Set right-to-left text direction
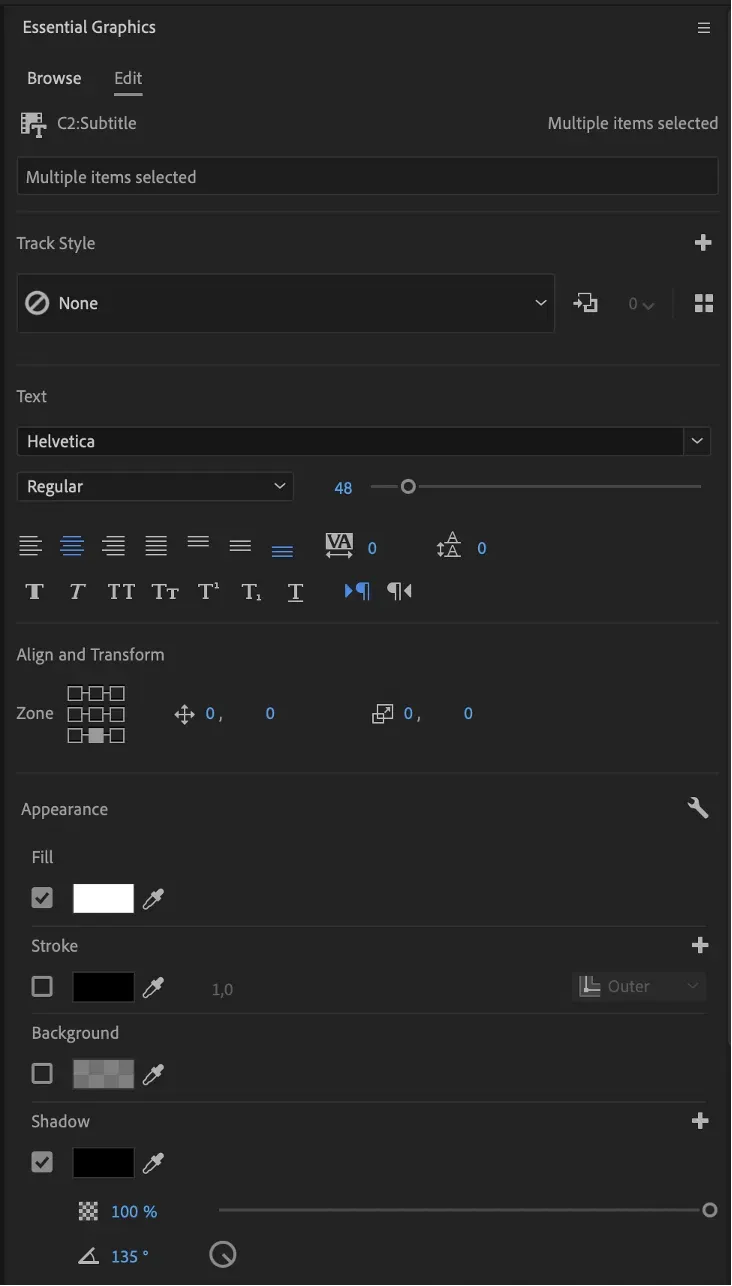 point(400,591)
